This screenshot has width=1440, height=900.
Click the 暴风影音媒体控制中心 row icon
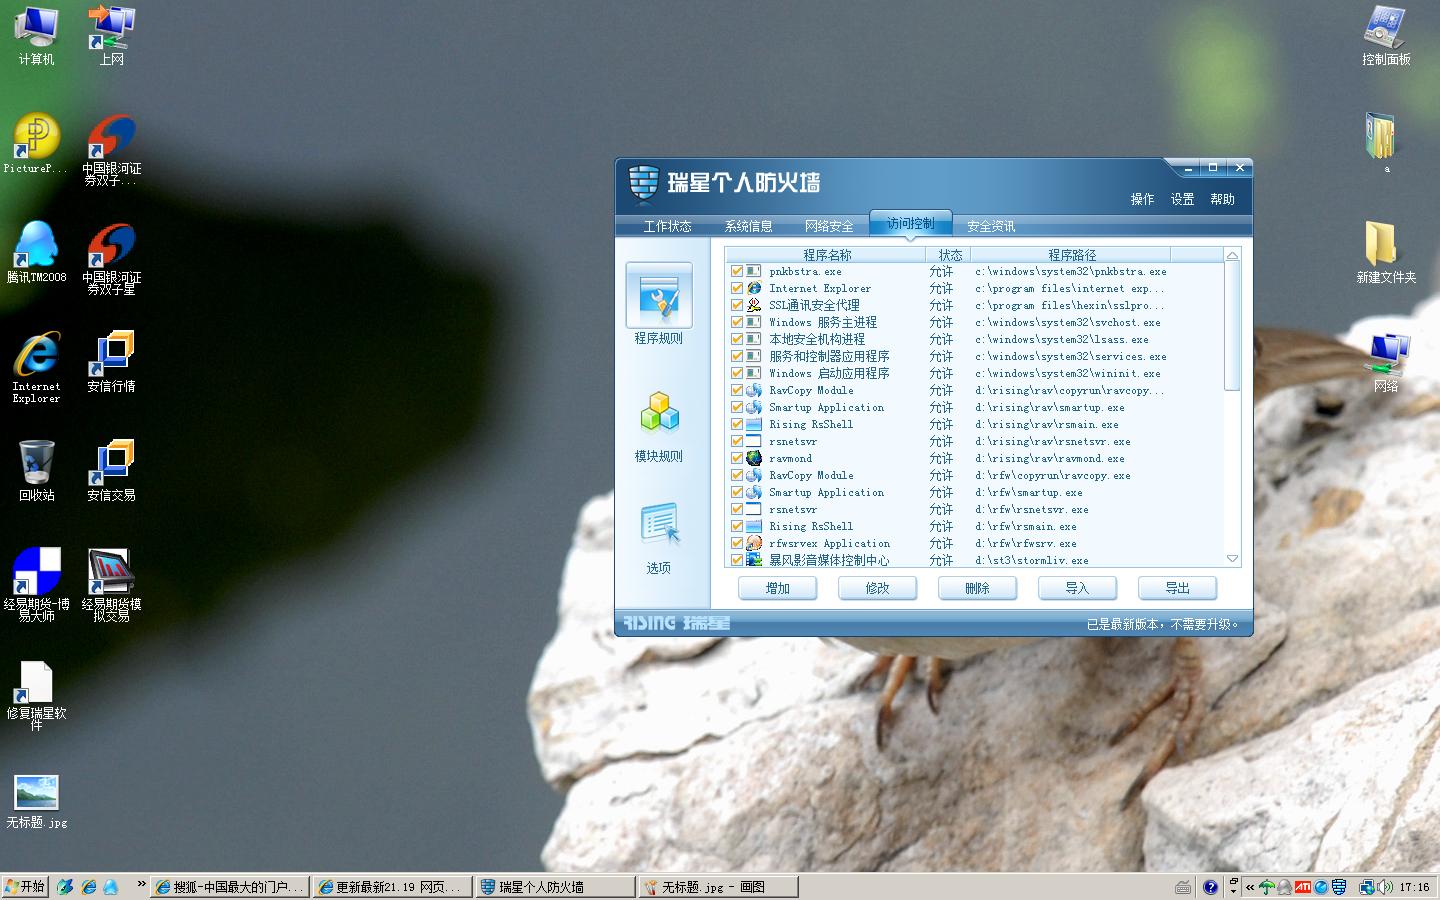pyautogui.click(x=754, y=560)
